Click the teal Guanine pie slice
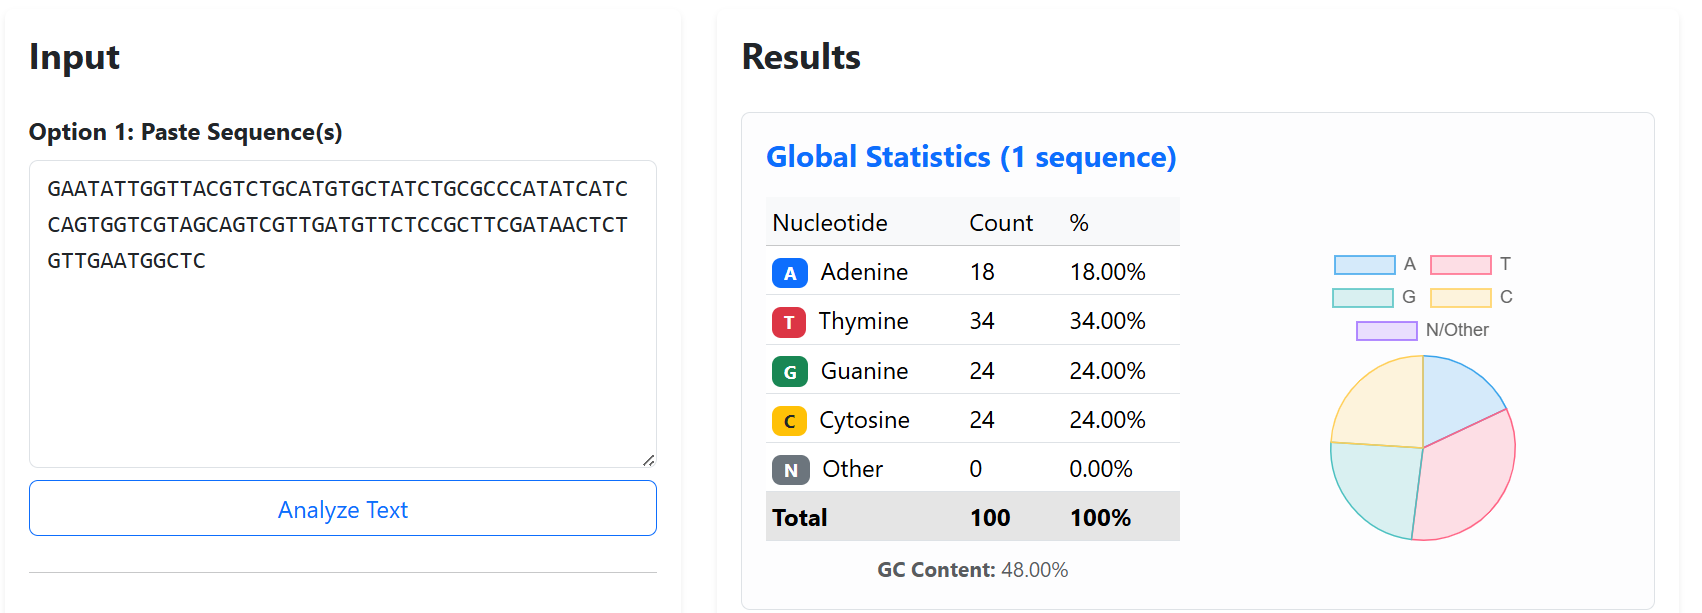 [x=1375, y=485]
